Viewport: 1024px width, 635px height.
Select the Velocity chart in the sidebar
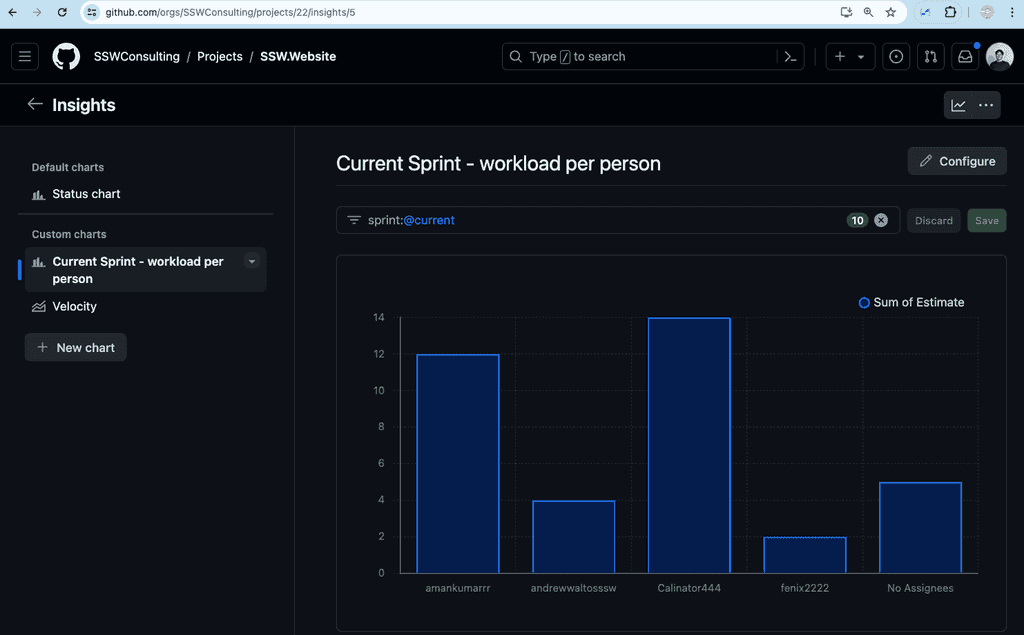tap(75, 306)
